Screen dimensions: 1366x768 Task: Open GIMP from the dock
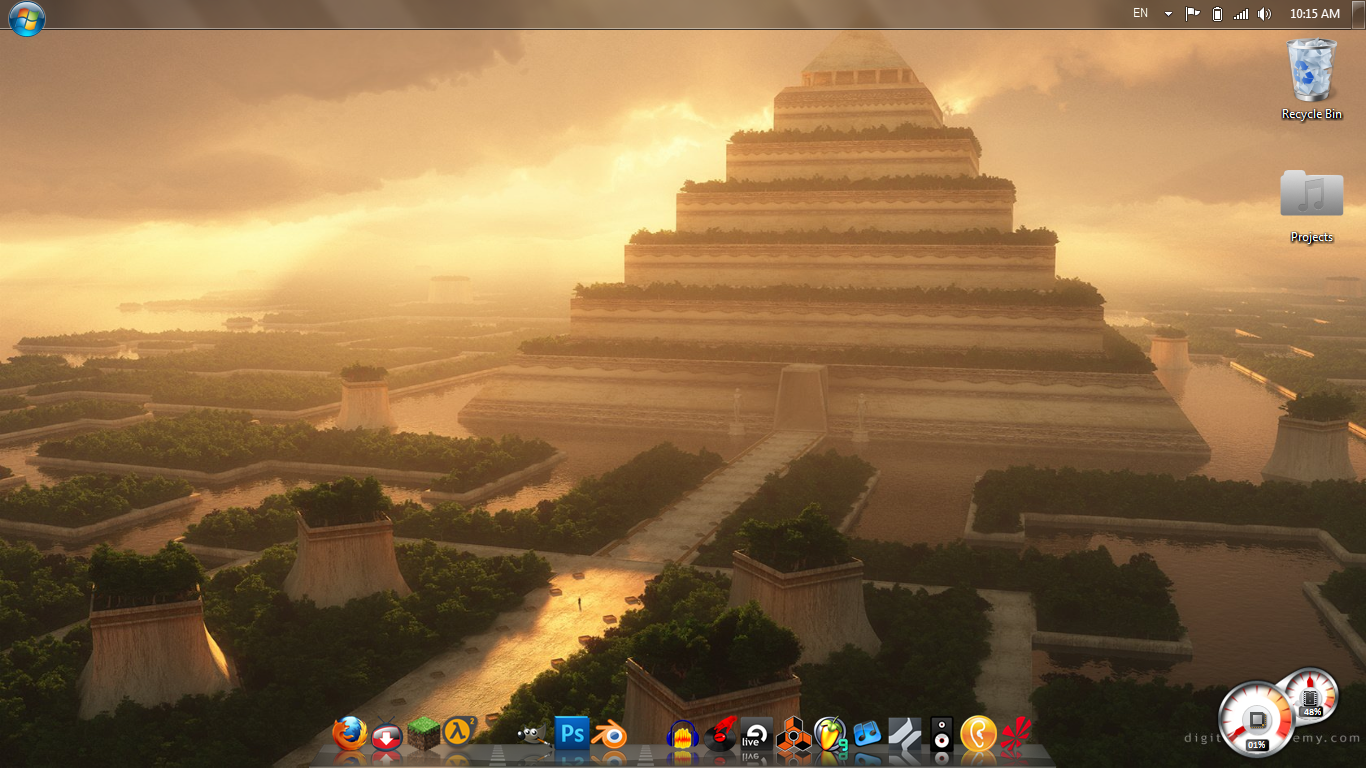click(x=534, y=736)
